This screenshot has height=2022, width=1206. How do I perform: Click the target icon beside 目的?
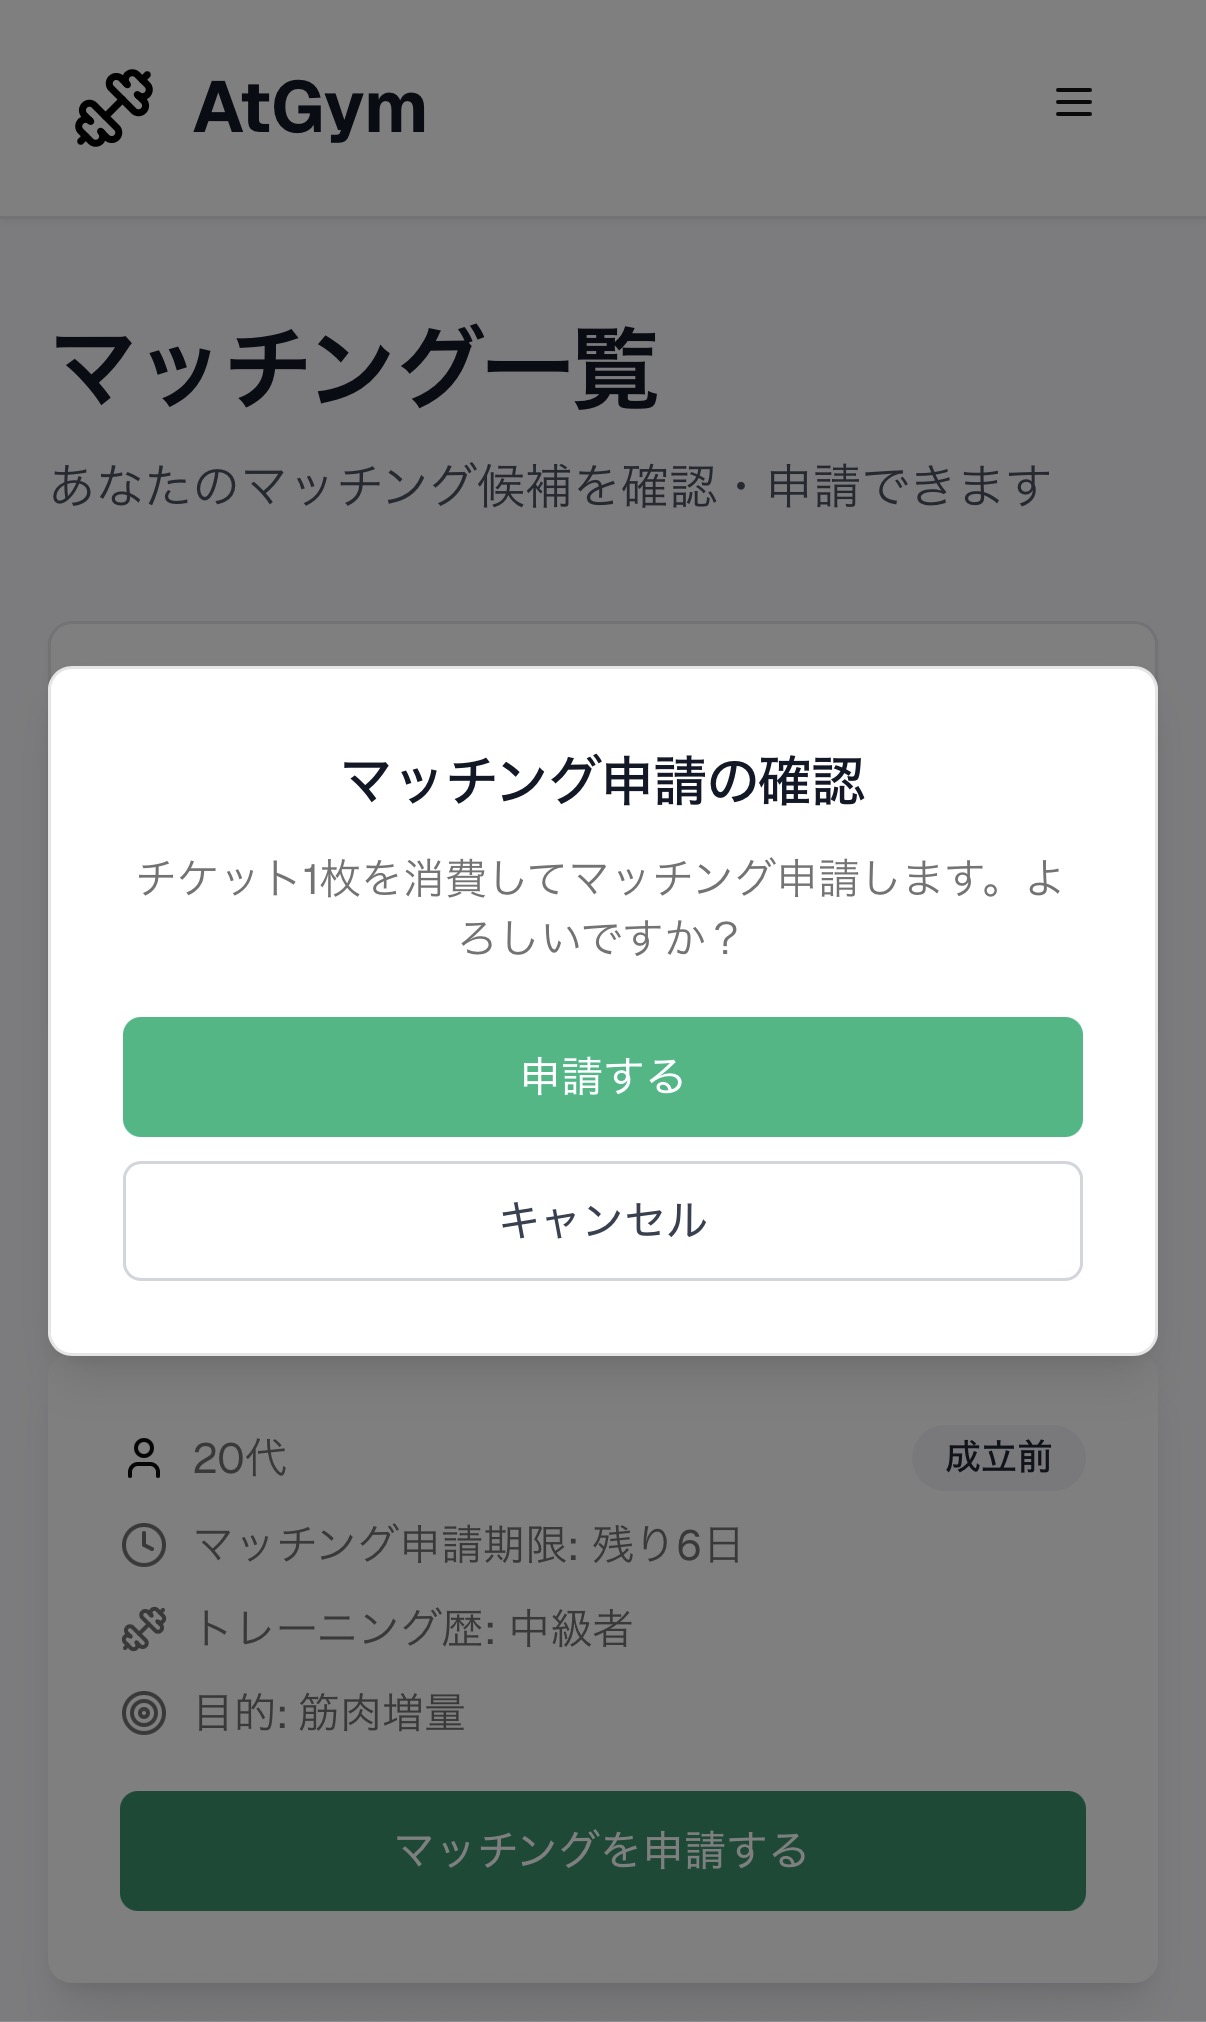tap(144, 1713)
